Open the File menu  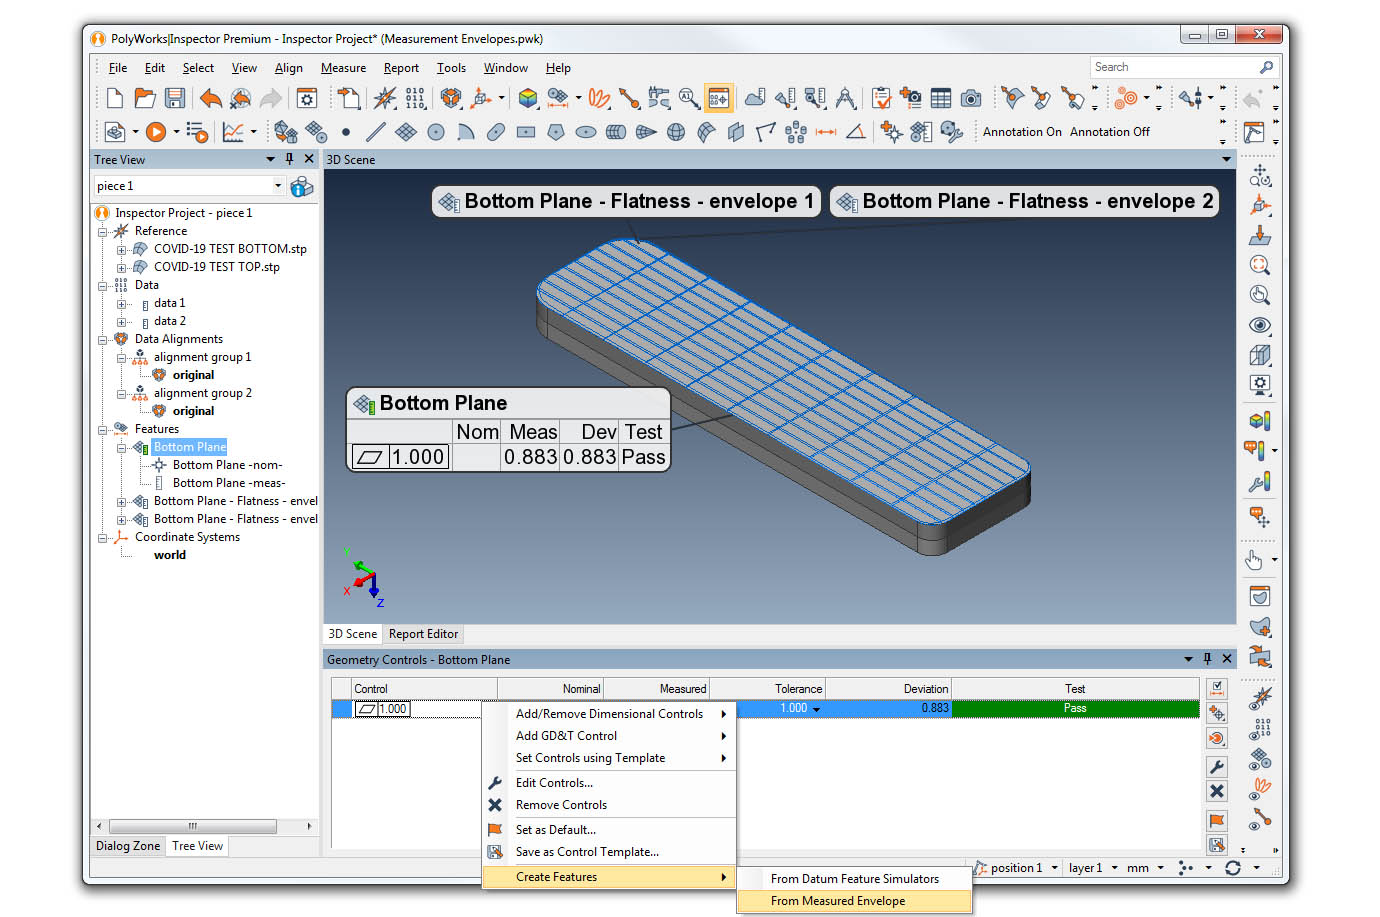point(118,68)
